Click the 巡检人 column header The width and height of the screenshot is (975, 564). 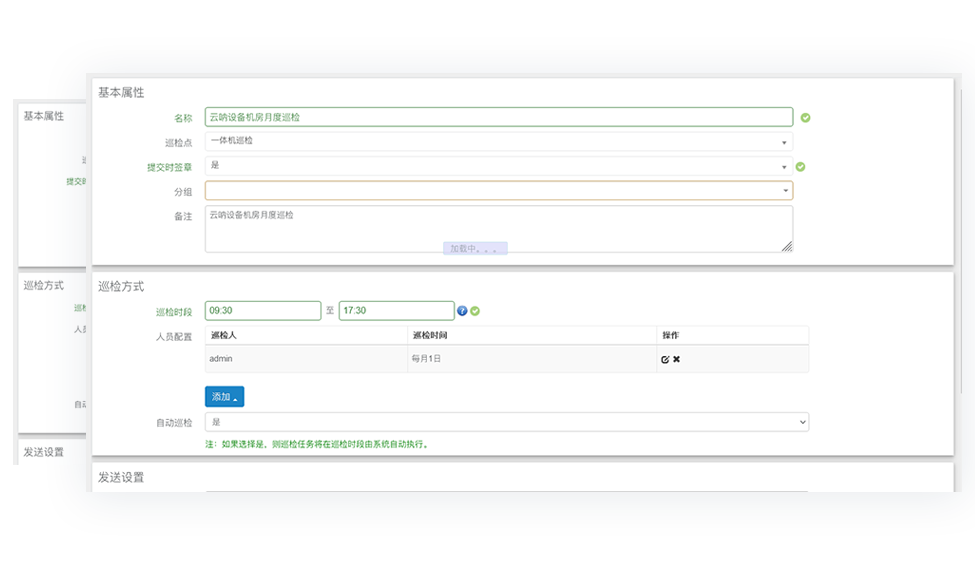click(x=224, y=335)
